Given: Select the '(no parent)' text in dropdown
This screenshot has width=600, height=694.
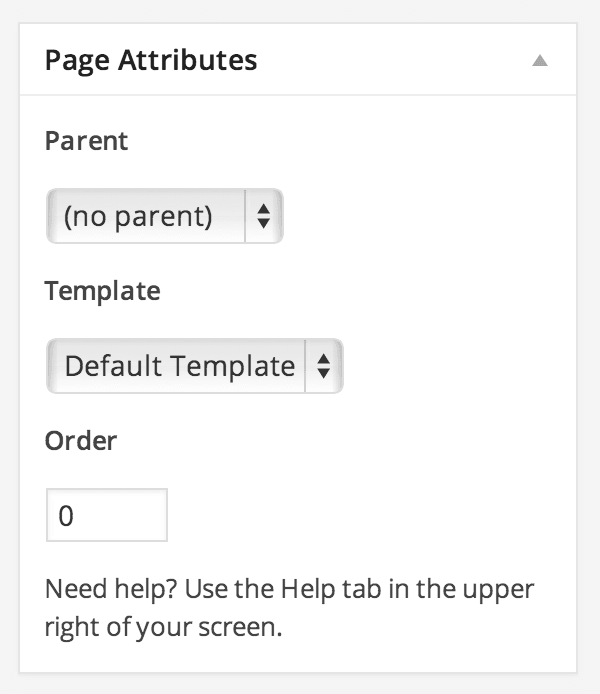Looking at the screenshot, I should [x=138, y=216].
